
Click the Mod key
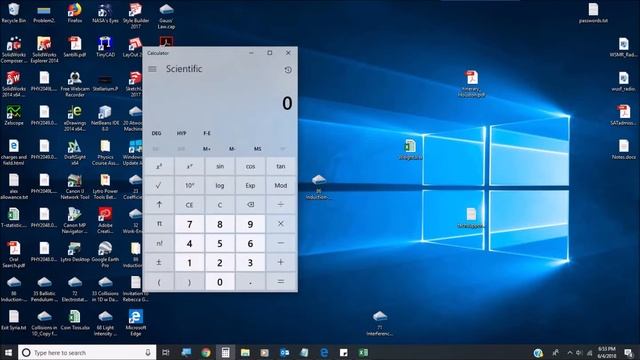281,185
